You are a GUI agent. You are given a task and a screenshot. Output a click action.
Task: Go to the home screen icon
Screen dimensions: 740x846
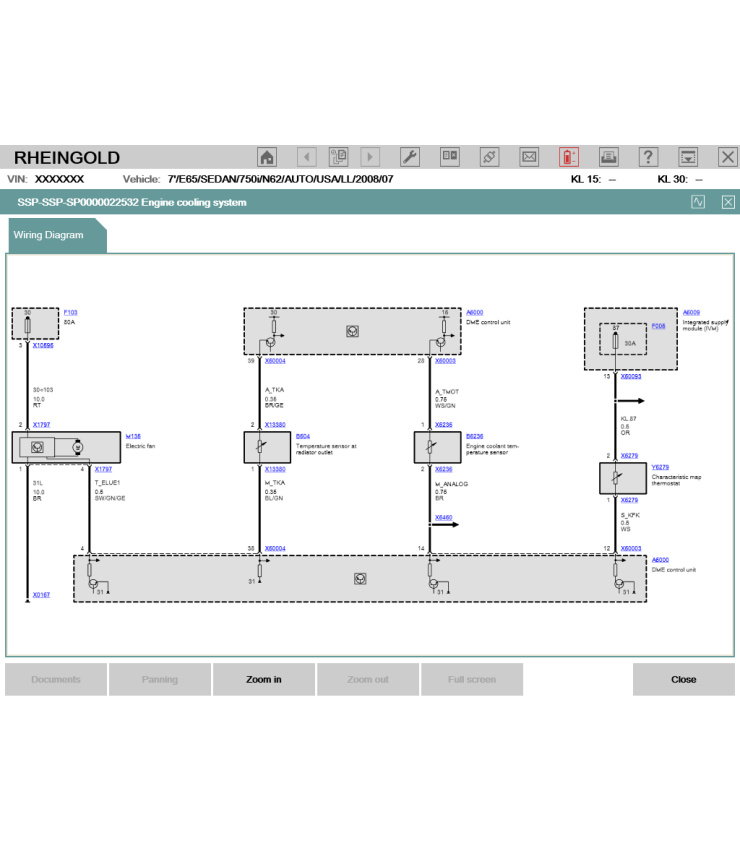[267, 157]
